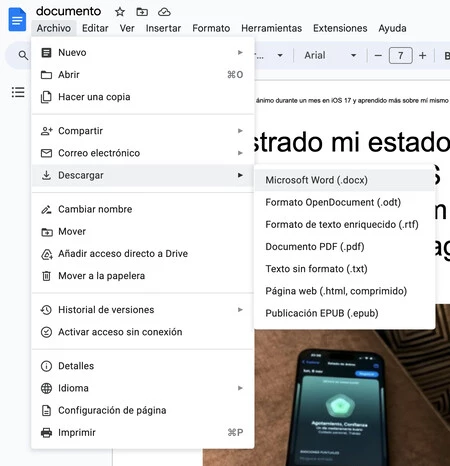Select Hacer una copia menu entry
This screenshot has width=450, height=466.
(x=143, y=97)
